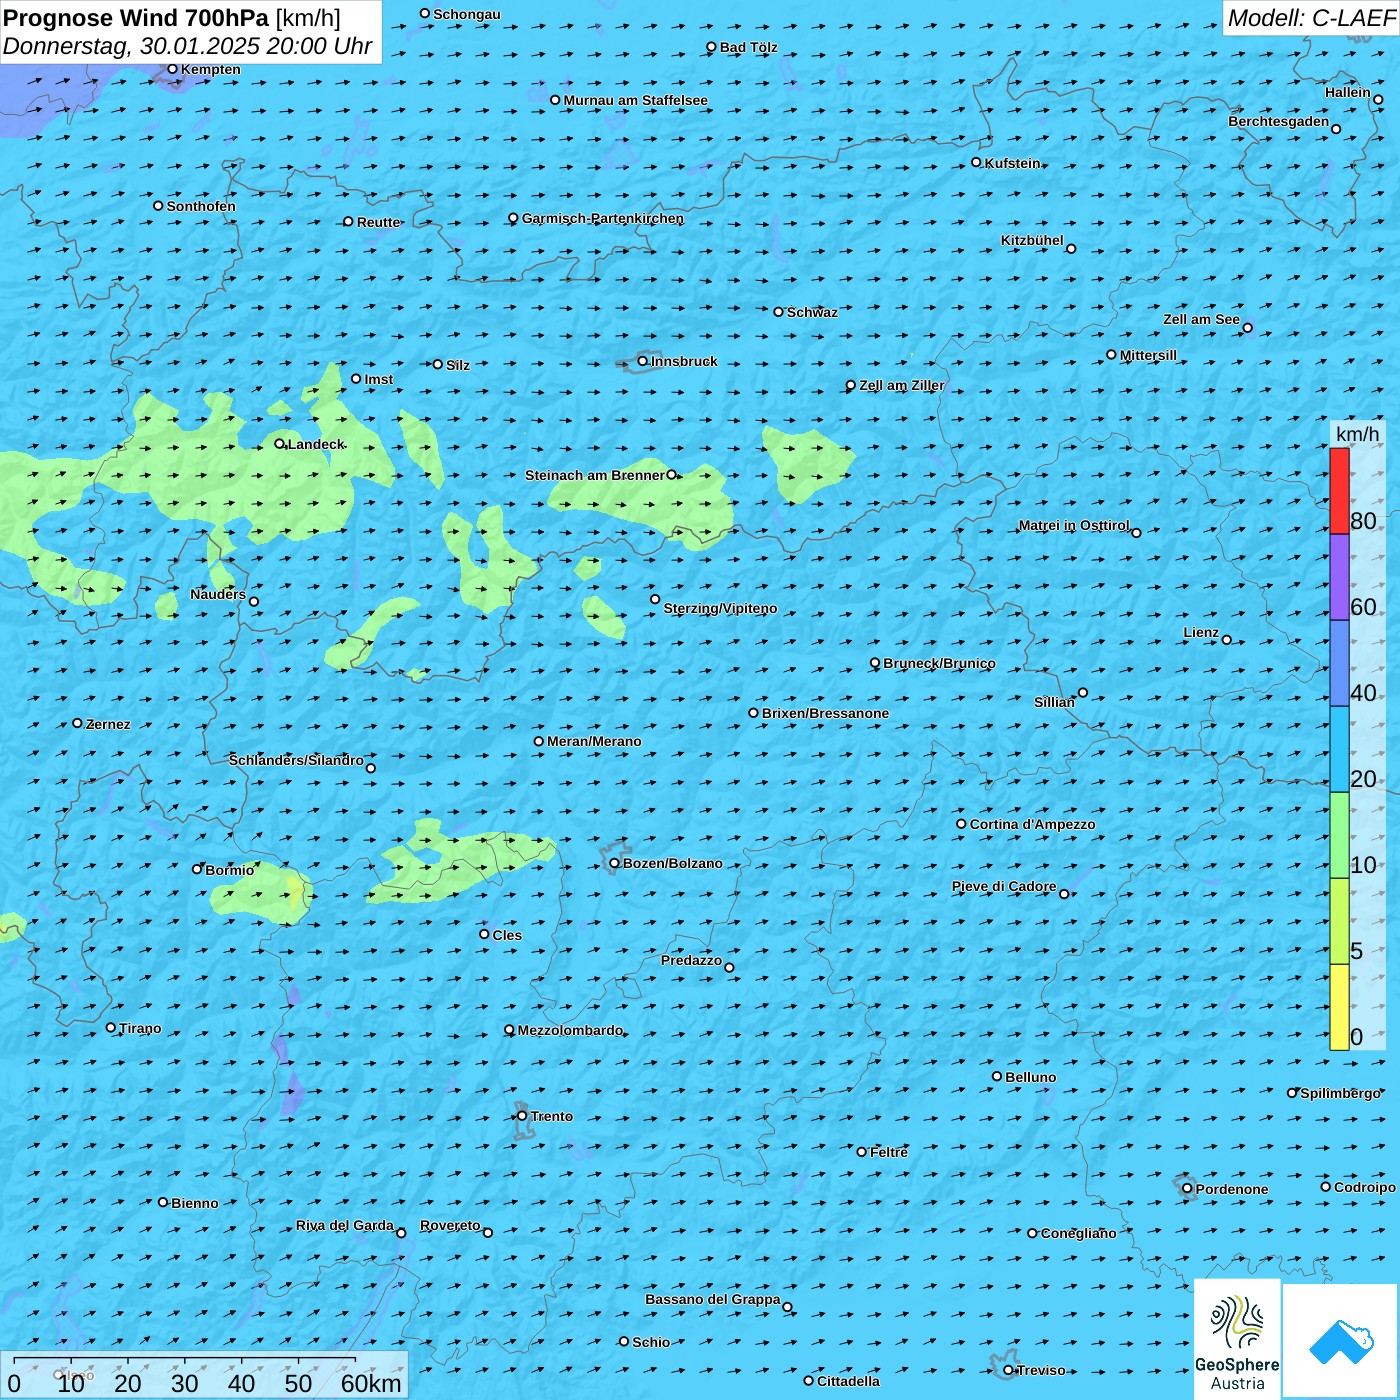Click the Feltre label
The height and width of the screenshot is (1400, 1400).
coord(889,1152)
